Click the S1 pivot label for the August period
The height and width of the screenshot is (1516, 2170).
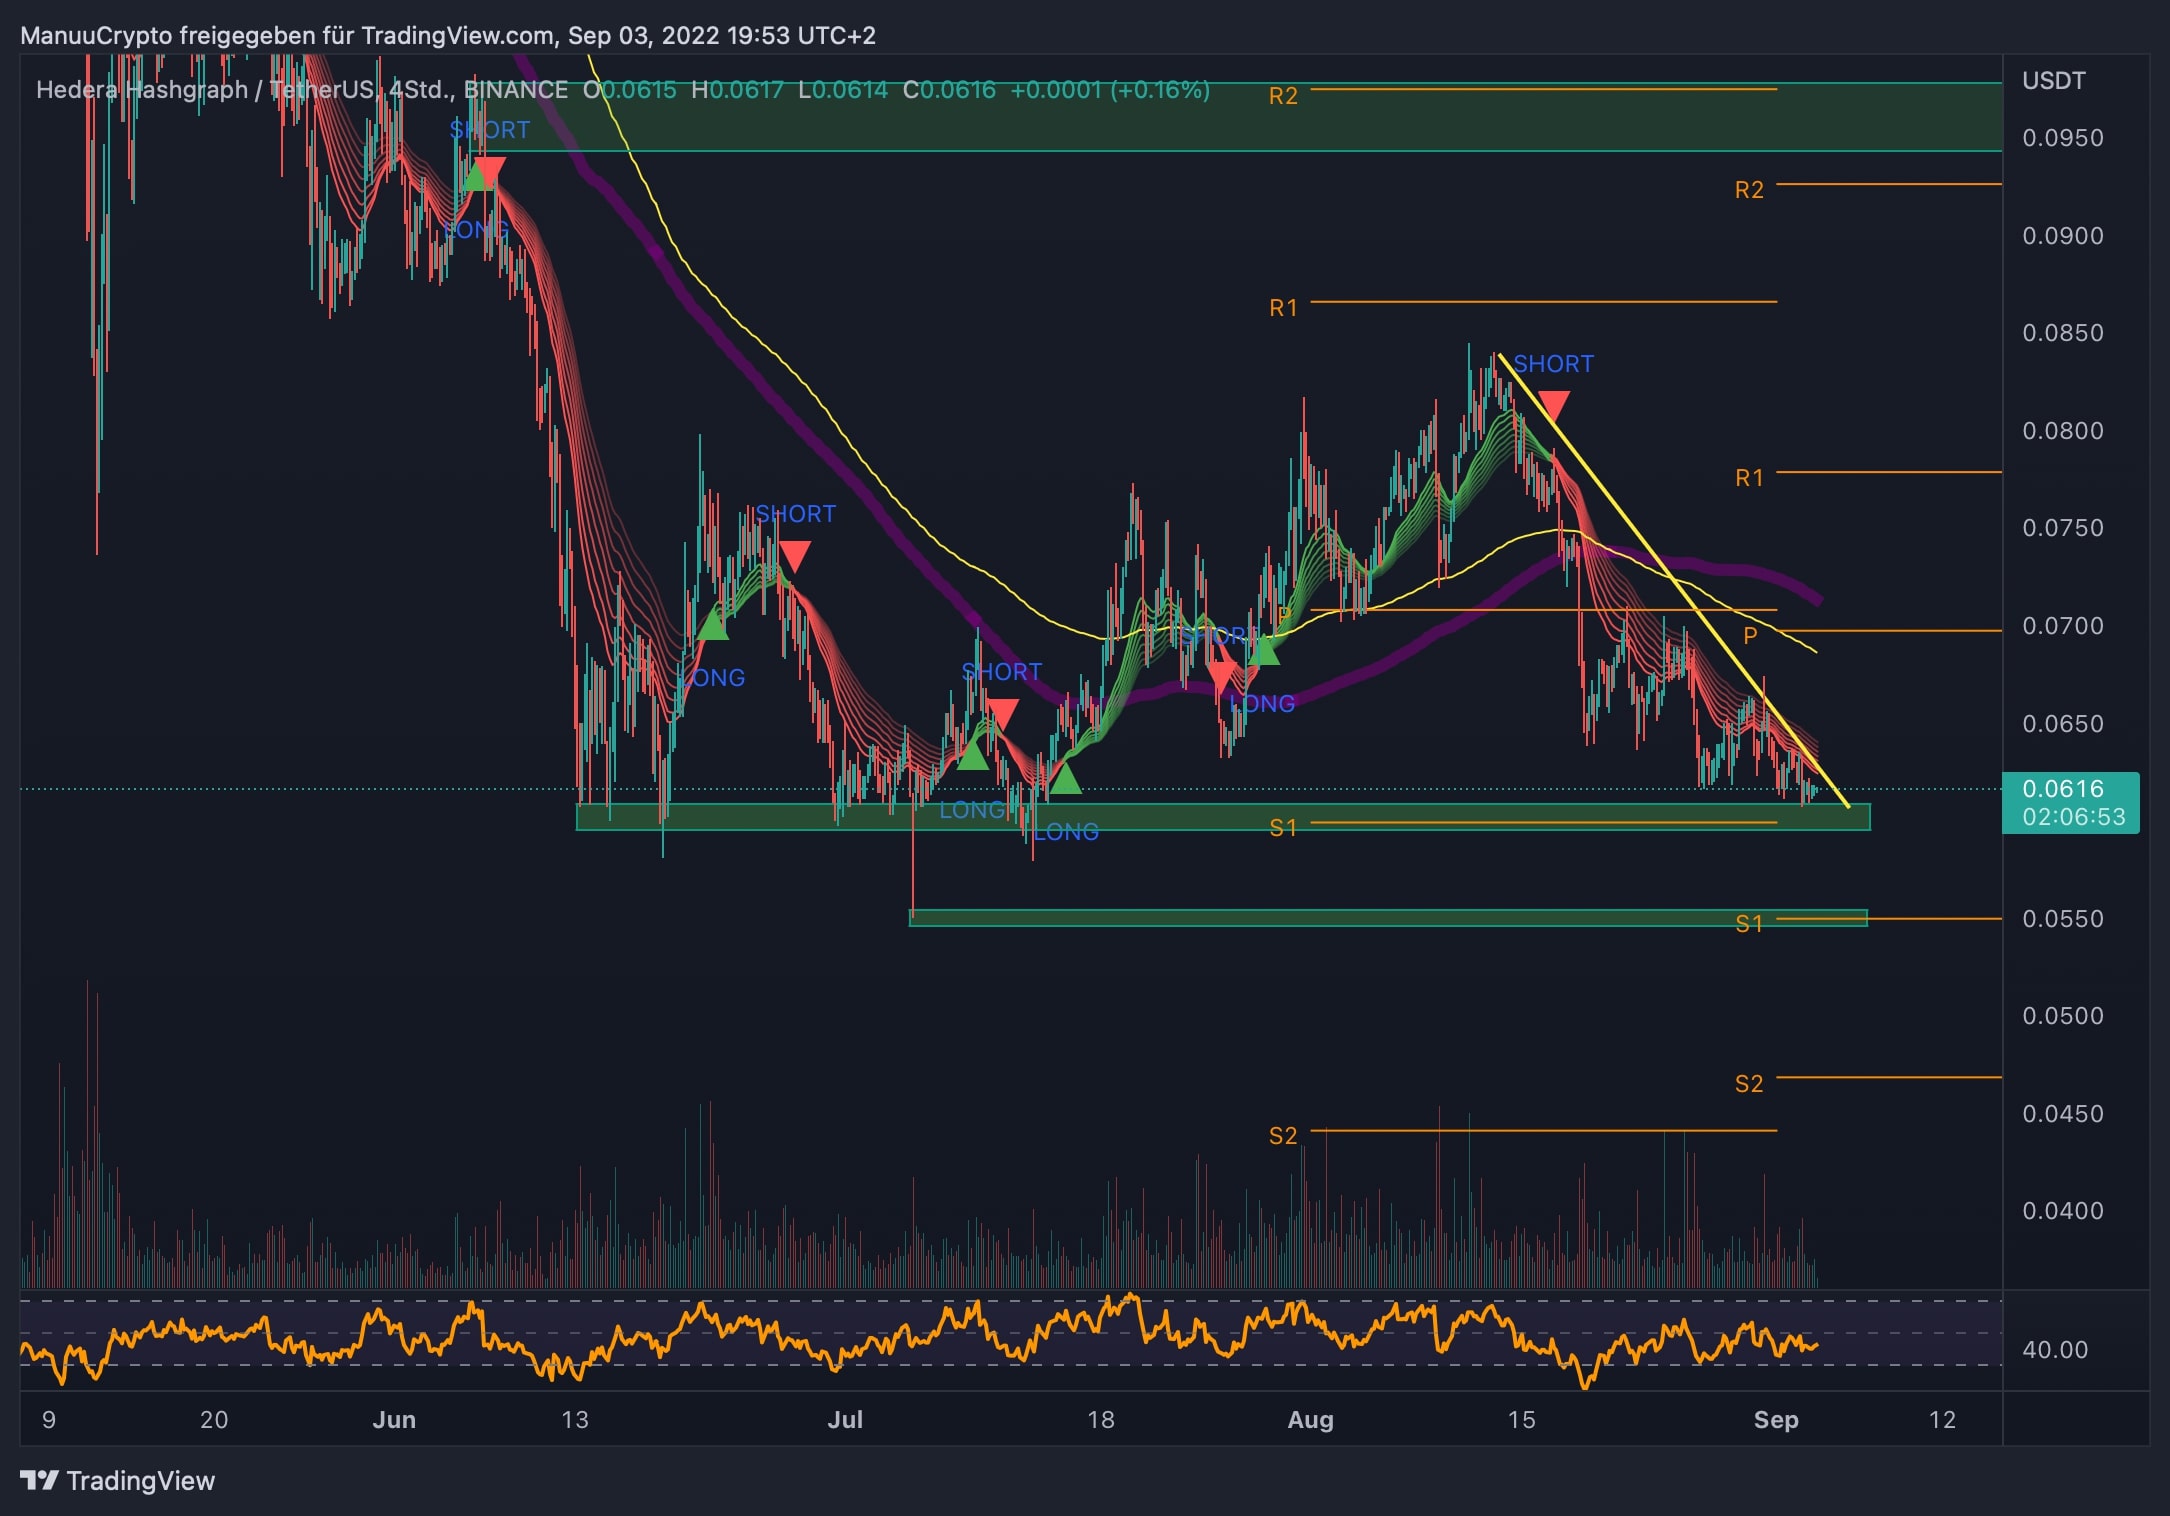pyautogui.click(x=1283, y=828)
